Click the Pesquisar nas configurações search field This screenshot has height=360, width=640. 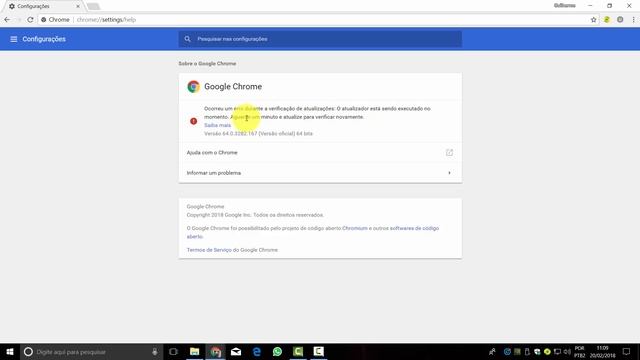pyautogui.click(x=320, y=39)
